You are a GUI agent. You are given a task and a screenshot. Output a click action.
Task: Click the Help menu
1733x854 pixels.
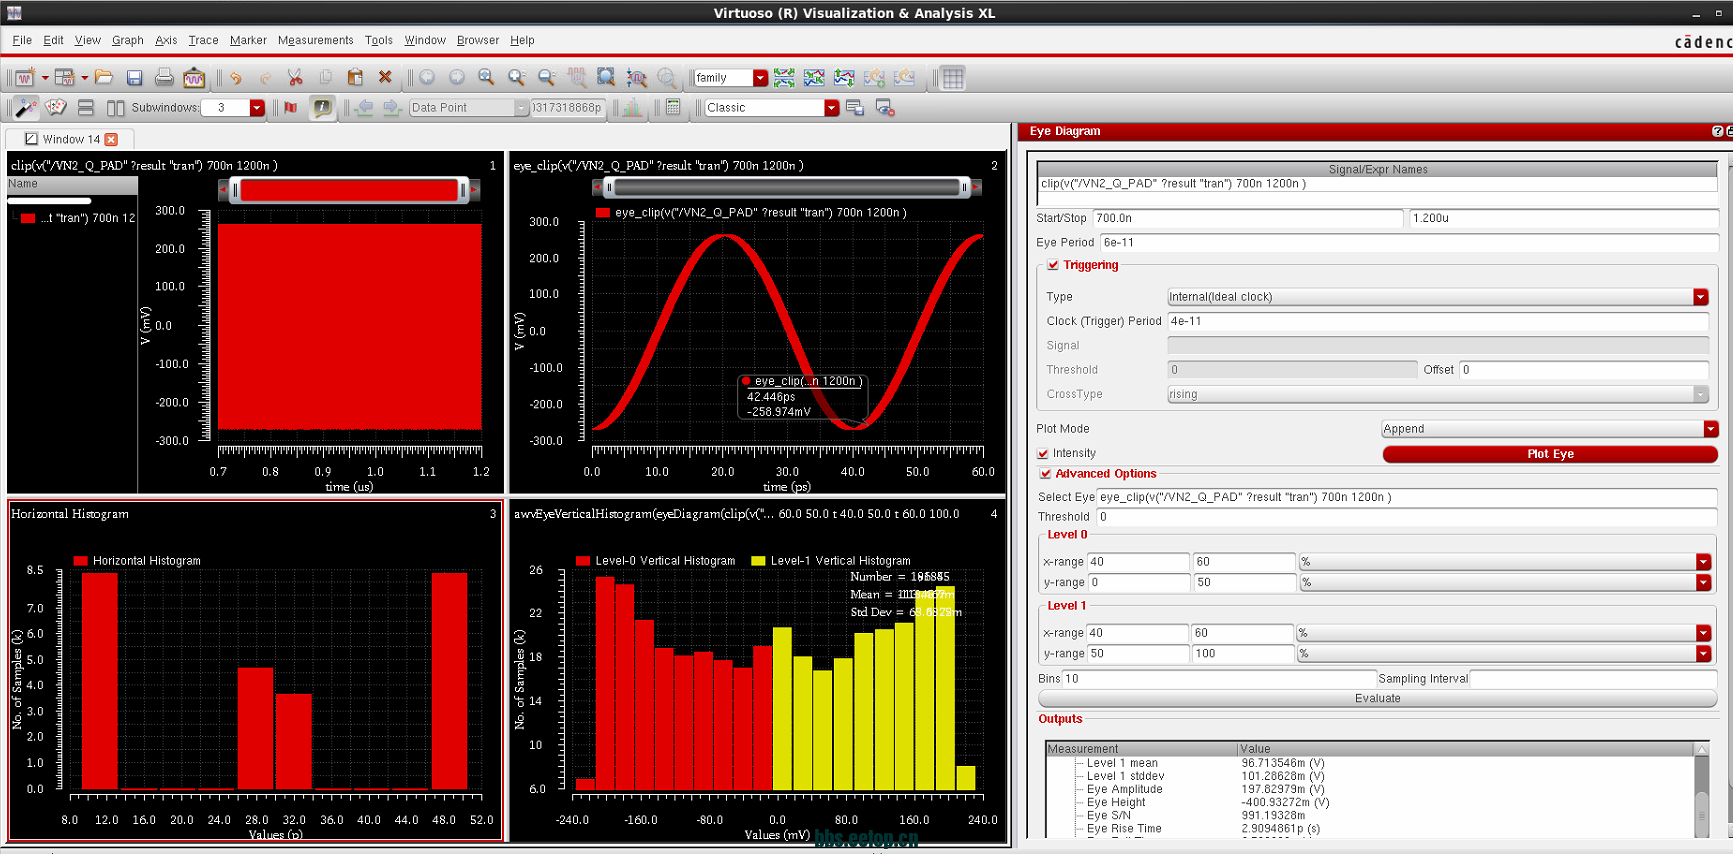[x=522, y=40]
